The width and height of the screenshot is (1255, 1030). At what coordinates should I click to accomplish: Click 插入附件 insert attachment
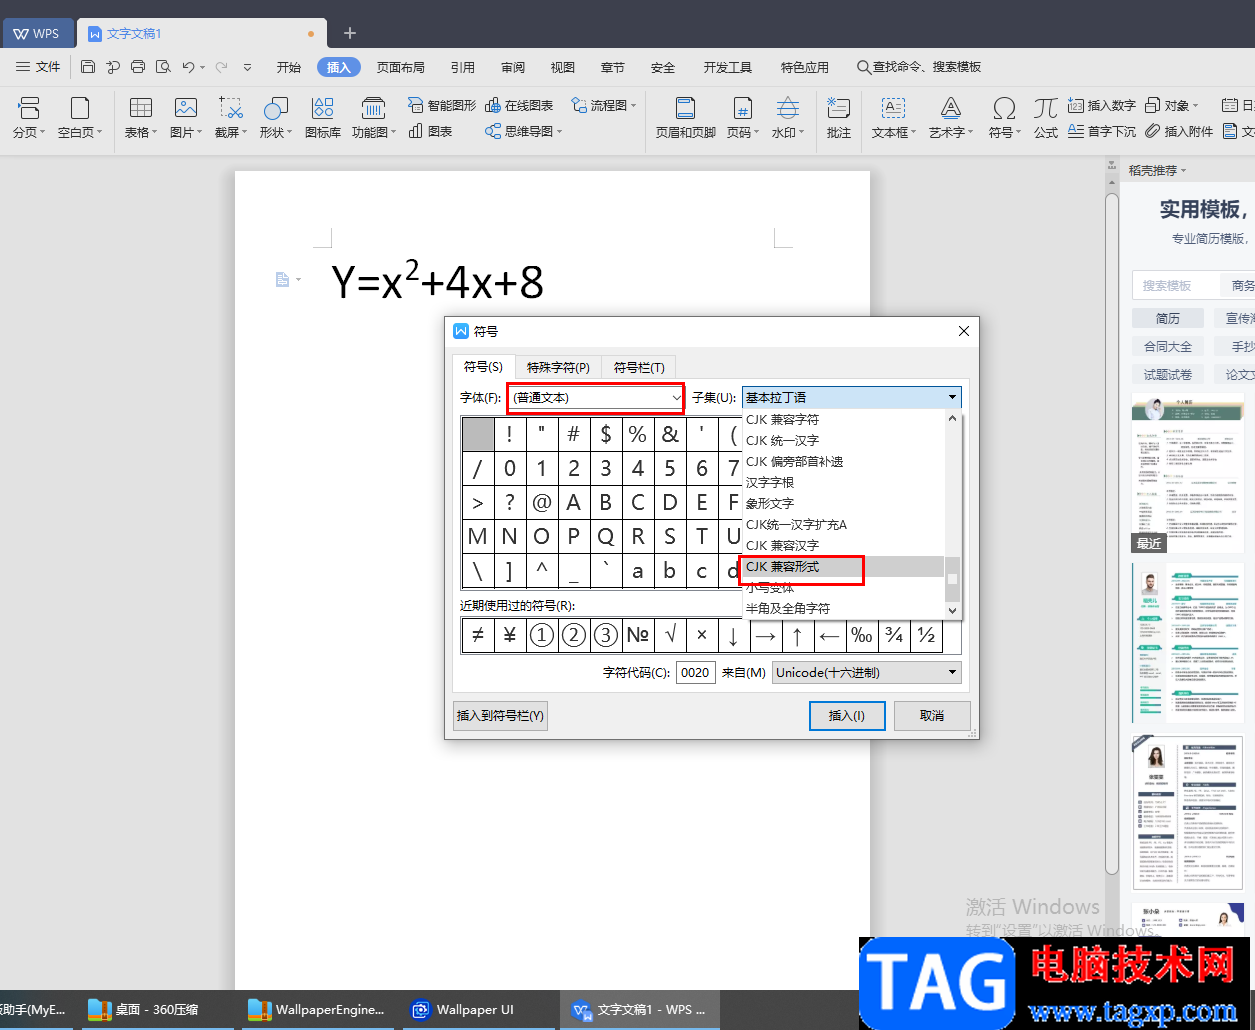coord(1179,131)
